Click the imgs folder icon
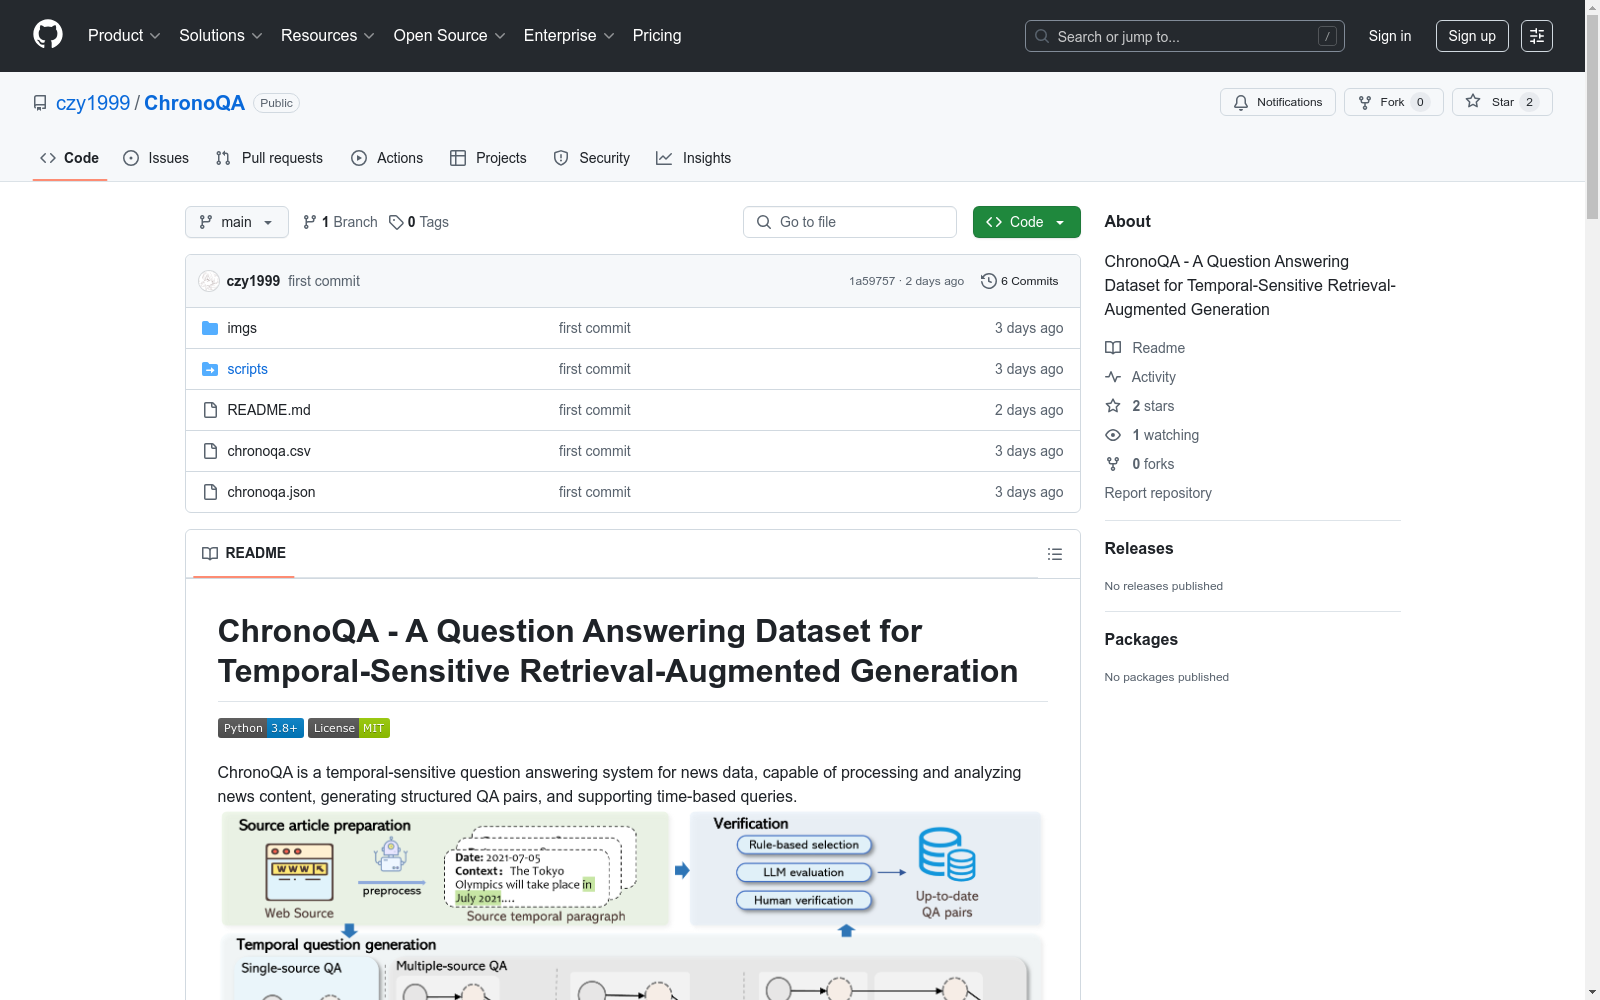 pyautogui.click(x=210, y=328)
